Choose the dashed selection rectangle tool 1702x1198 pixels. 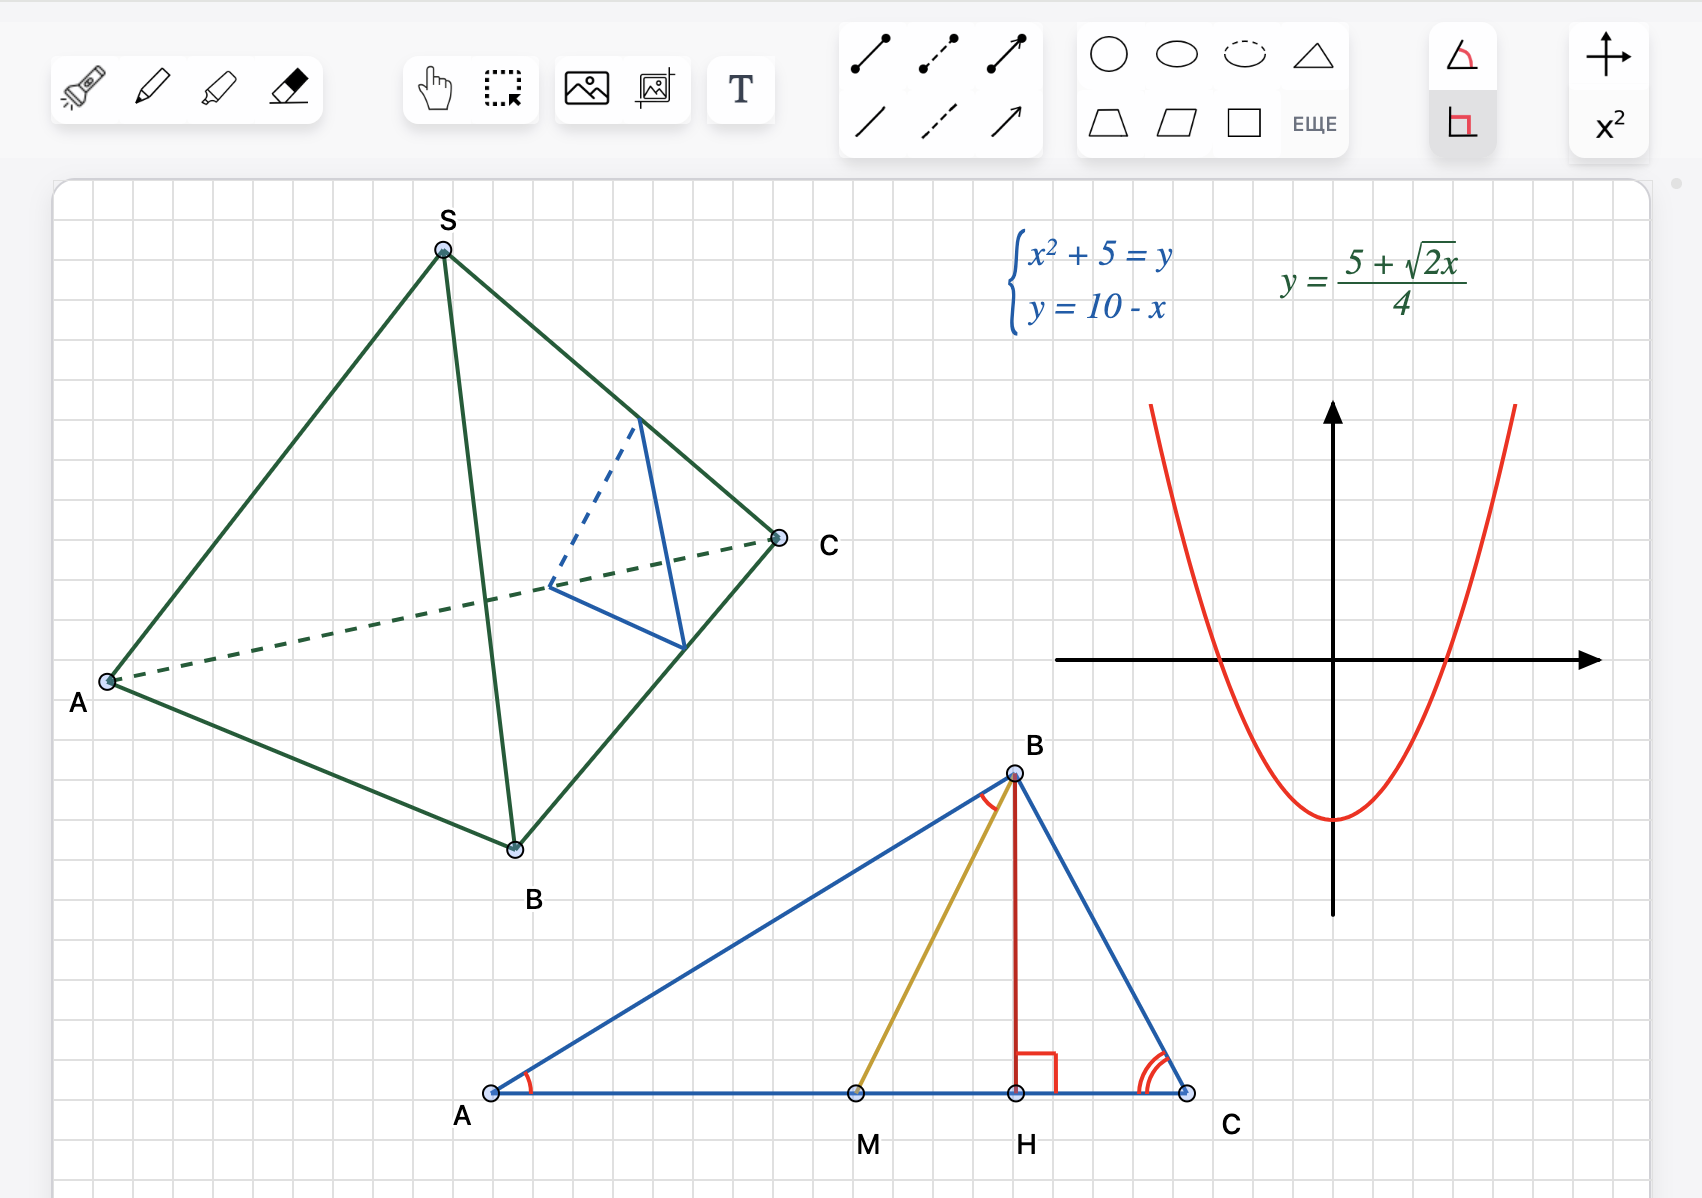tap(503, 89)
